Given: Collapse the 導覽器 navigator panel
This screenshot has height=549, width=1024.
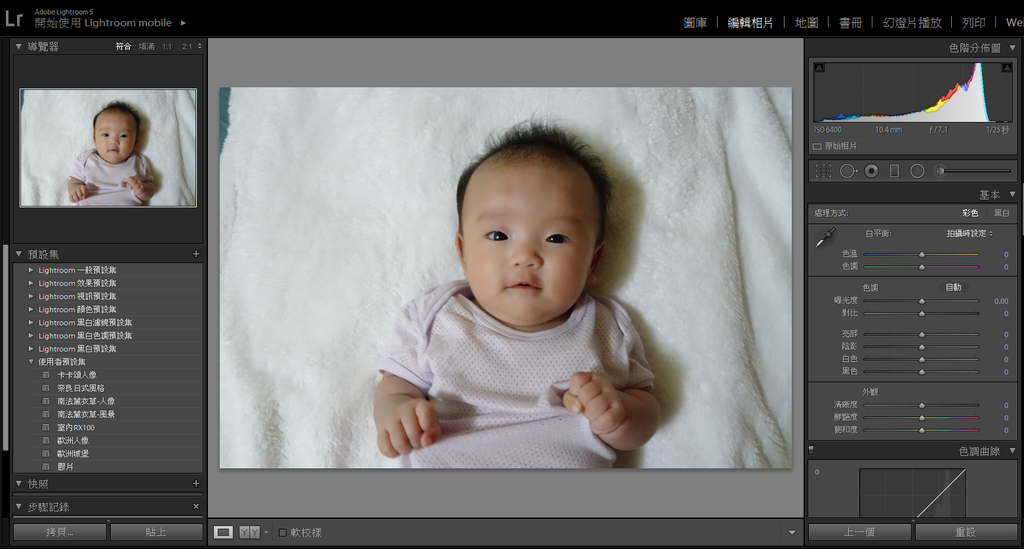Looking at the screenshot, I should [18, 46].
